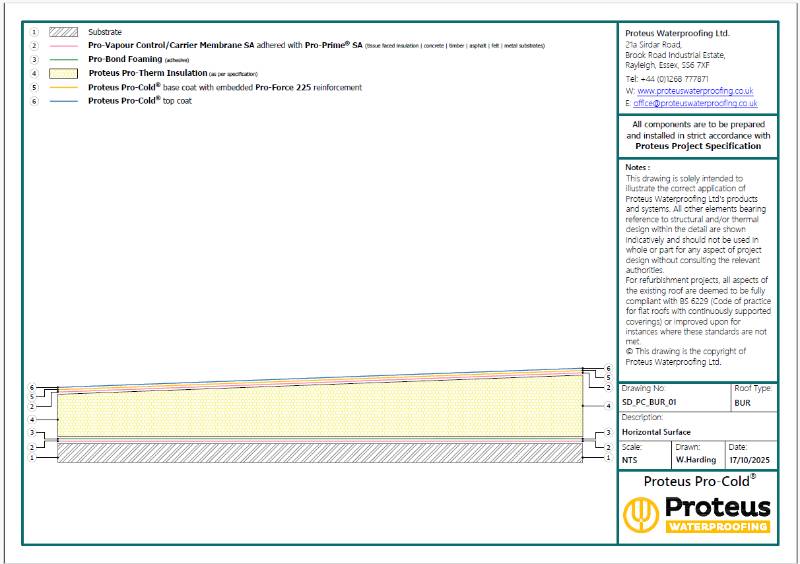800x564 pixels.
Task: Select callout 6 on left of section drawing
Action: (32, 388)
